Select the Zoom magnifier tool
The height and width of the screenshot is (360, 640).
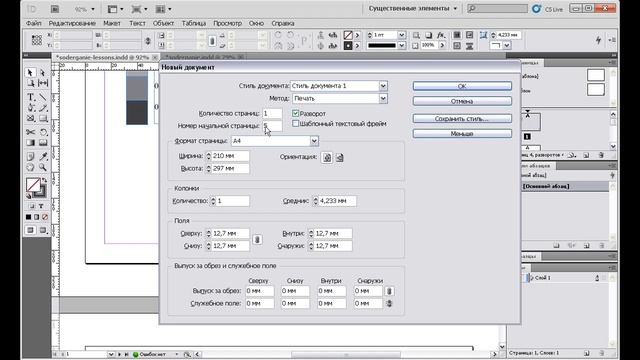pyautogui.click(x=43, y=167)
